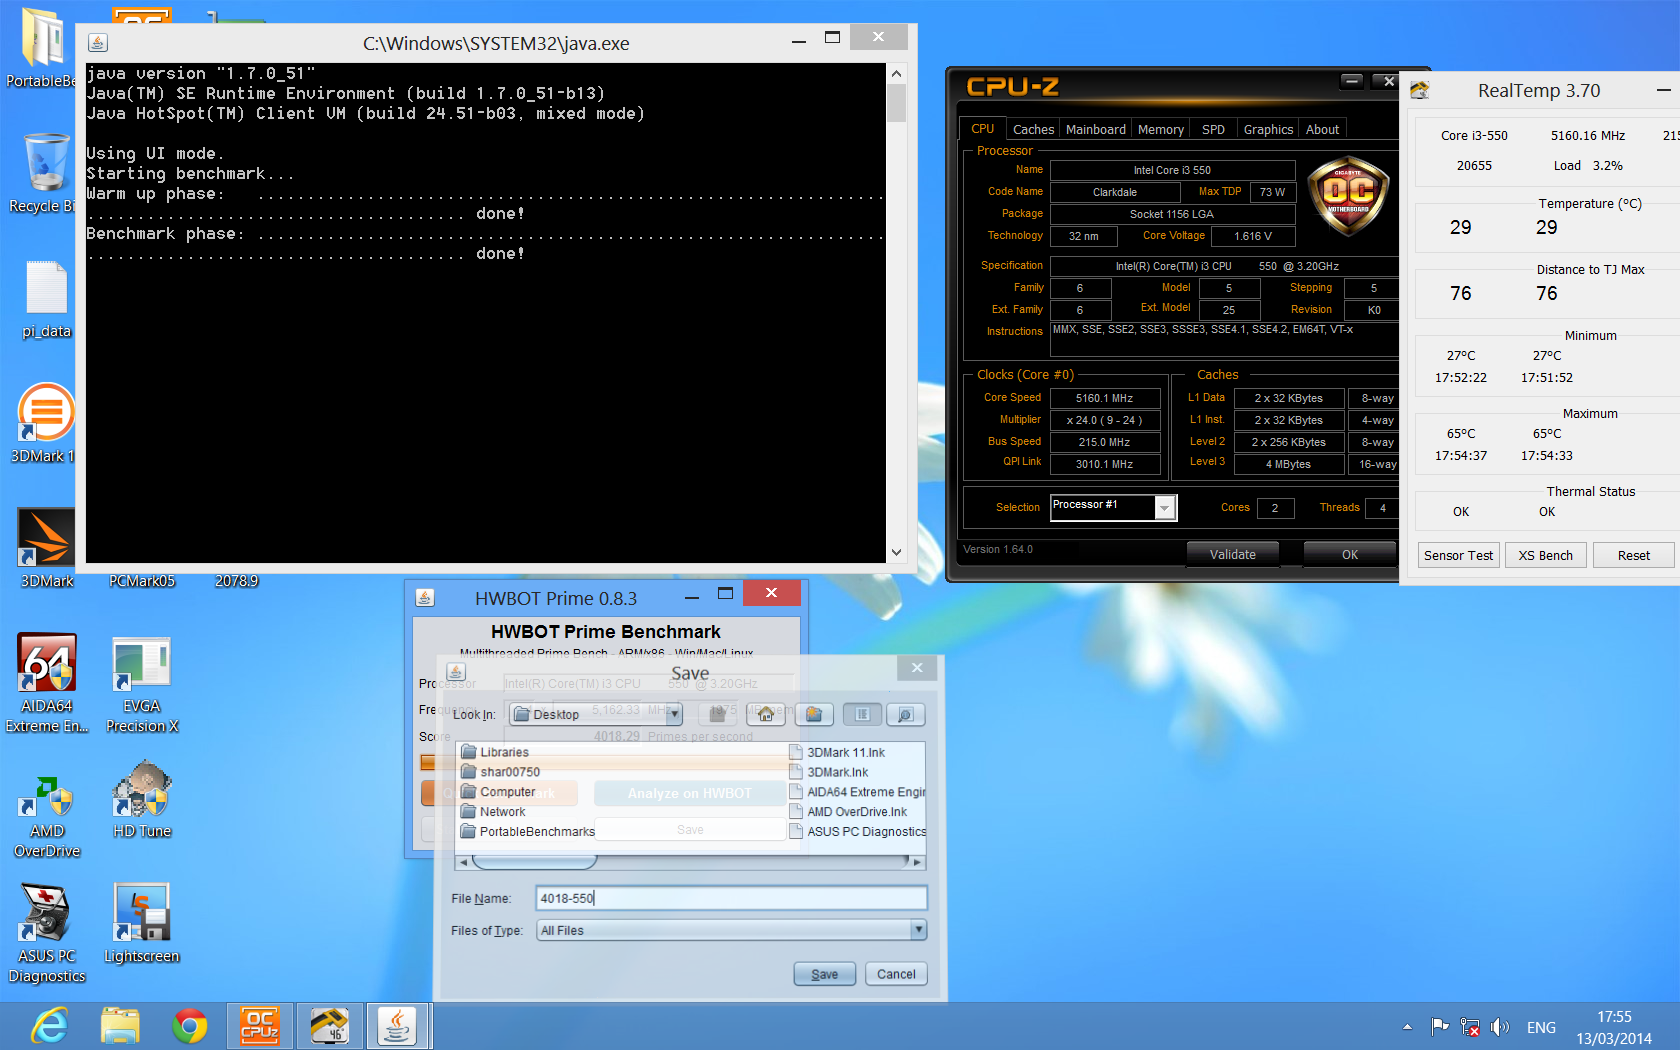Click Reset button in RealTemp

point(1633,555)
